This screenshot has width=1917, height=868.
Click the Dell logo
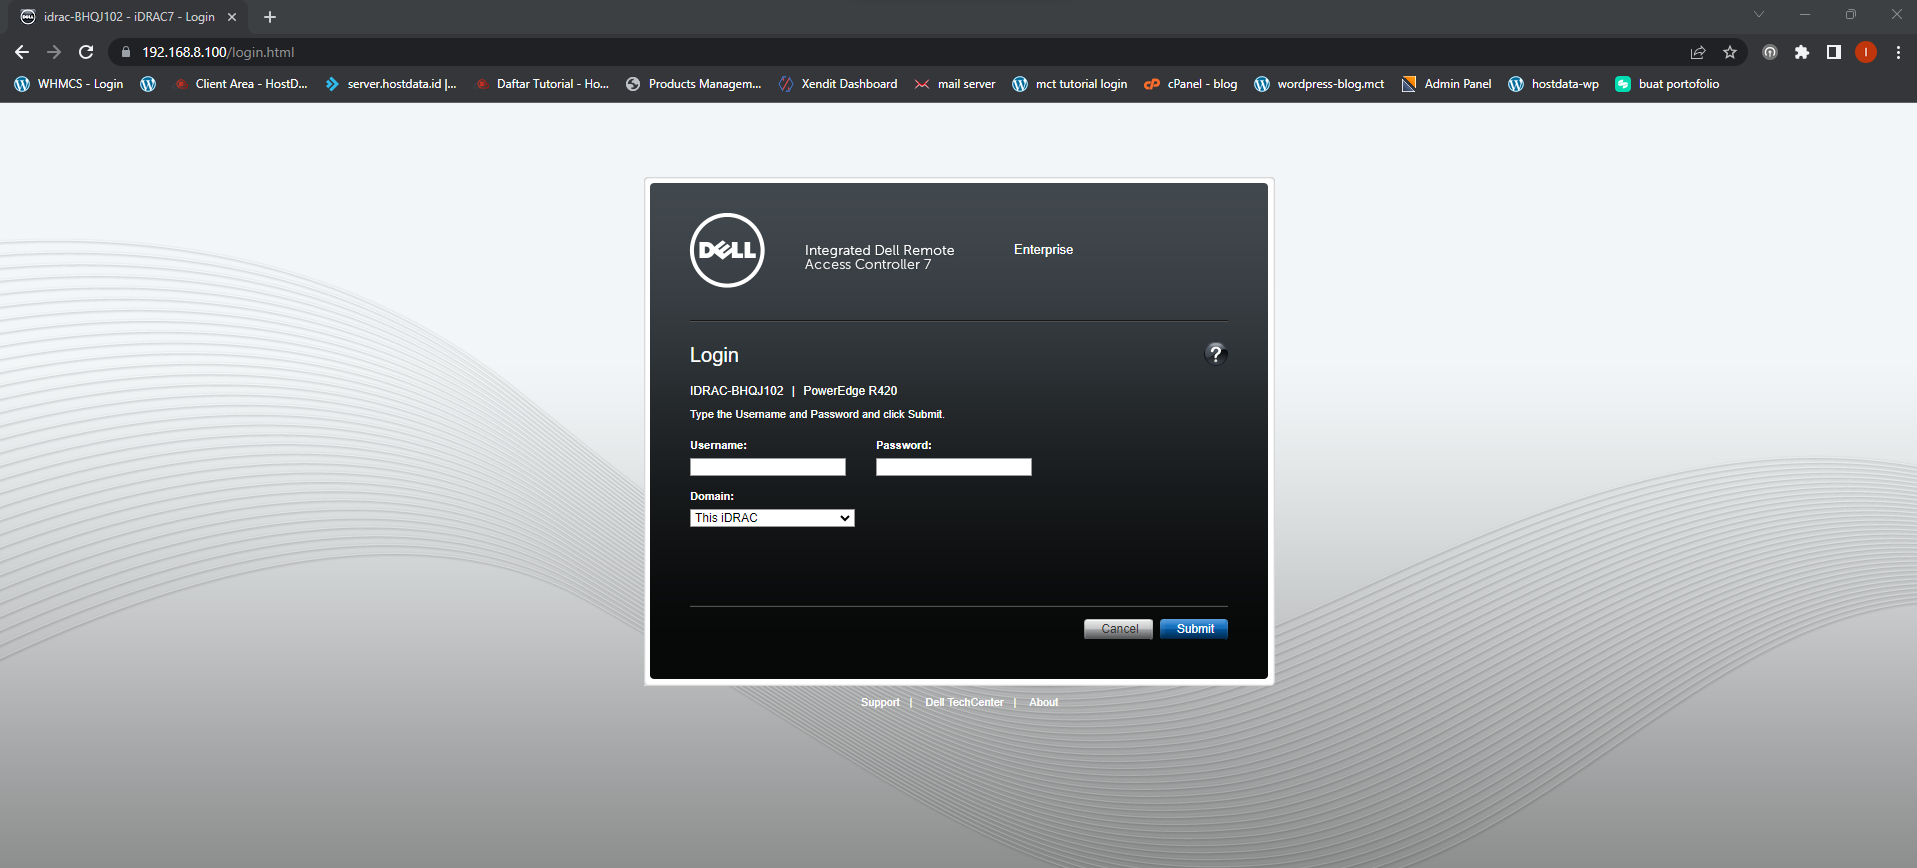727,250
